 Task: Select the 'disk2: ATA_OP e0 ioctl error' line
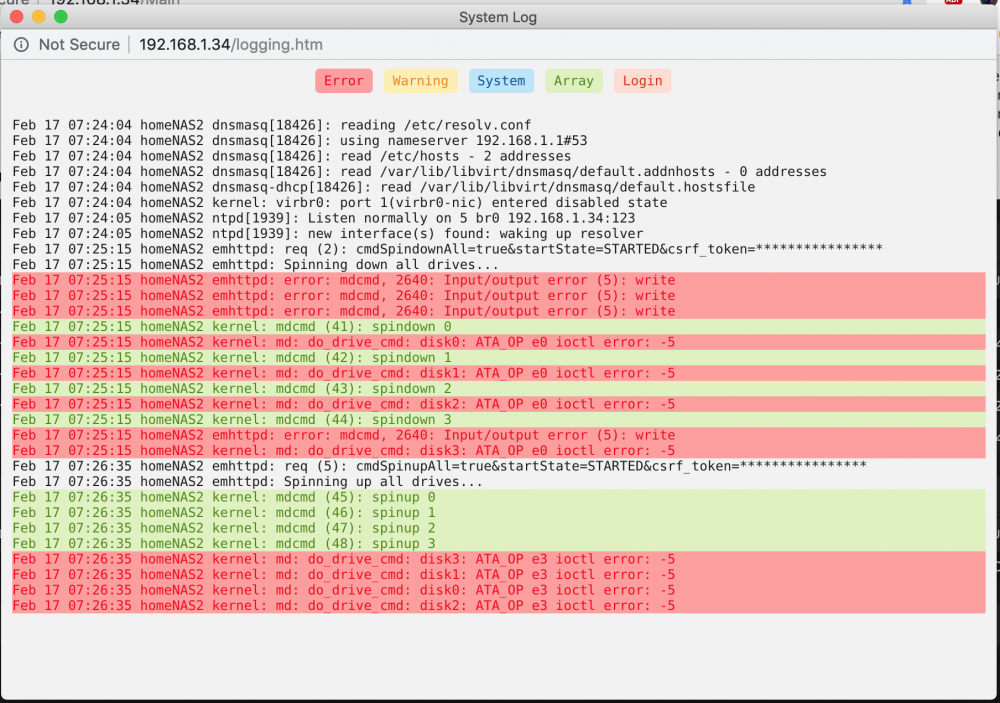pyautogui.click(x=499, y=404)
